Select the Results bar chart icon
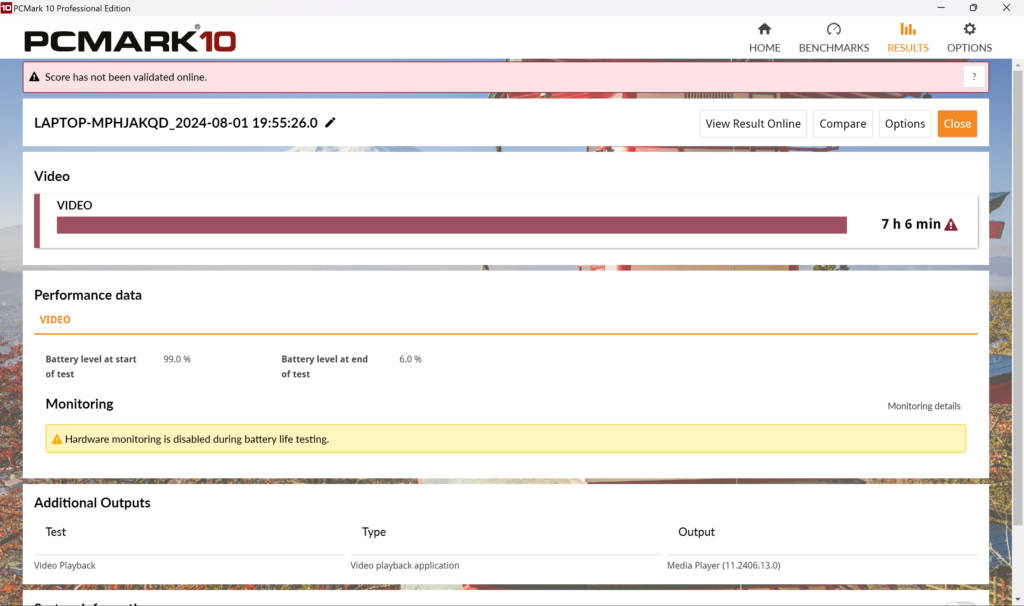This screenshot has height=606, width=1024. coord(907,30)
